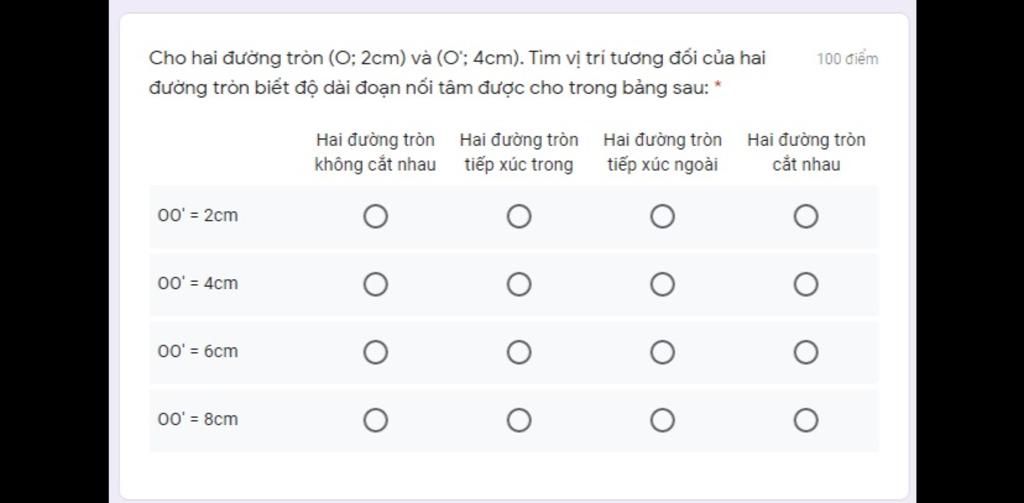1024x503 pixels.
Task: Mark 'tiếp xúc trong' for OO' = 6cm
Action: (518, 352)
